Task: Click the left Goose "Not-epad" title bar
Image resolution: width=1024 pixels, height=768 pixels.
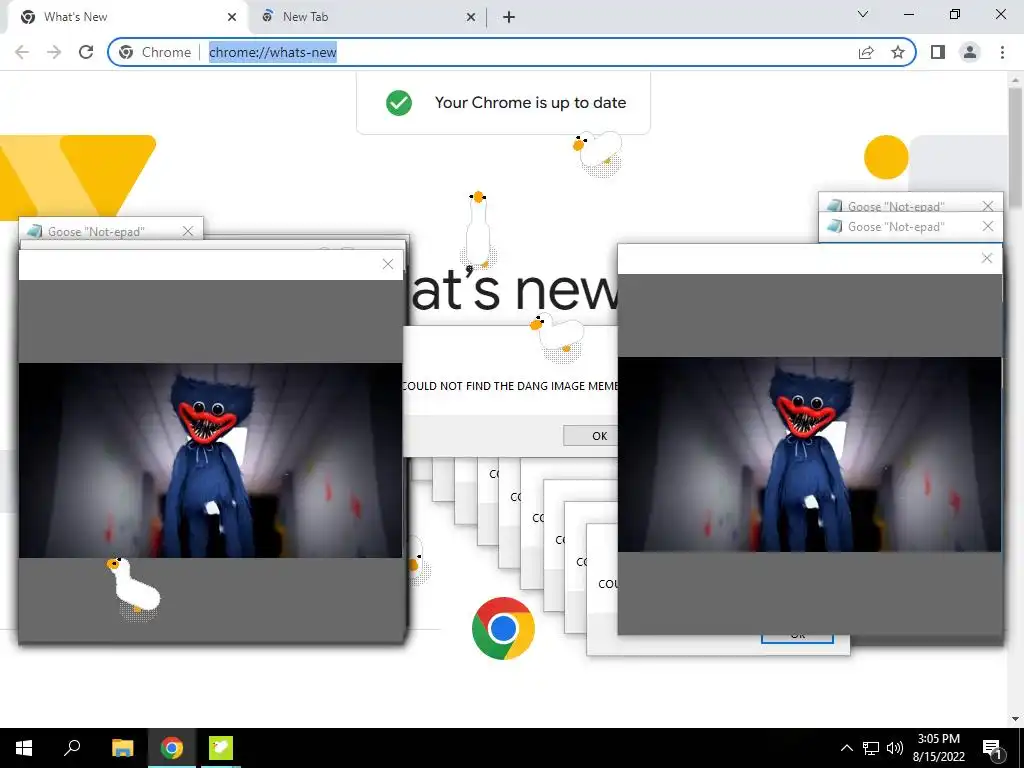Action: (x=111, y=231)
